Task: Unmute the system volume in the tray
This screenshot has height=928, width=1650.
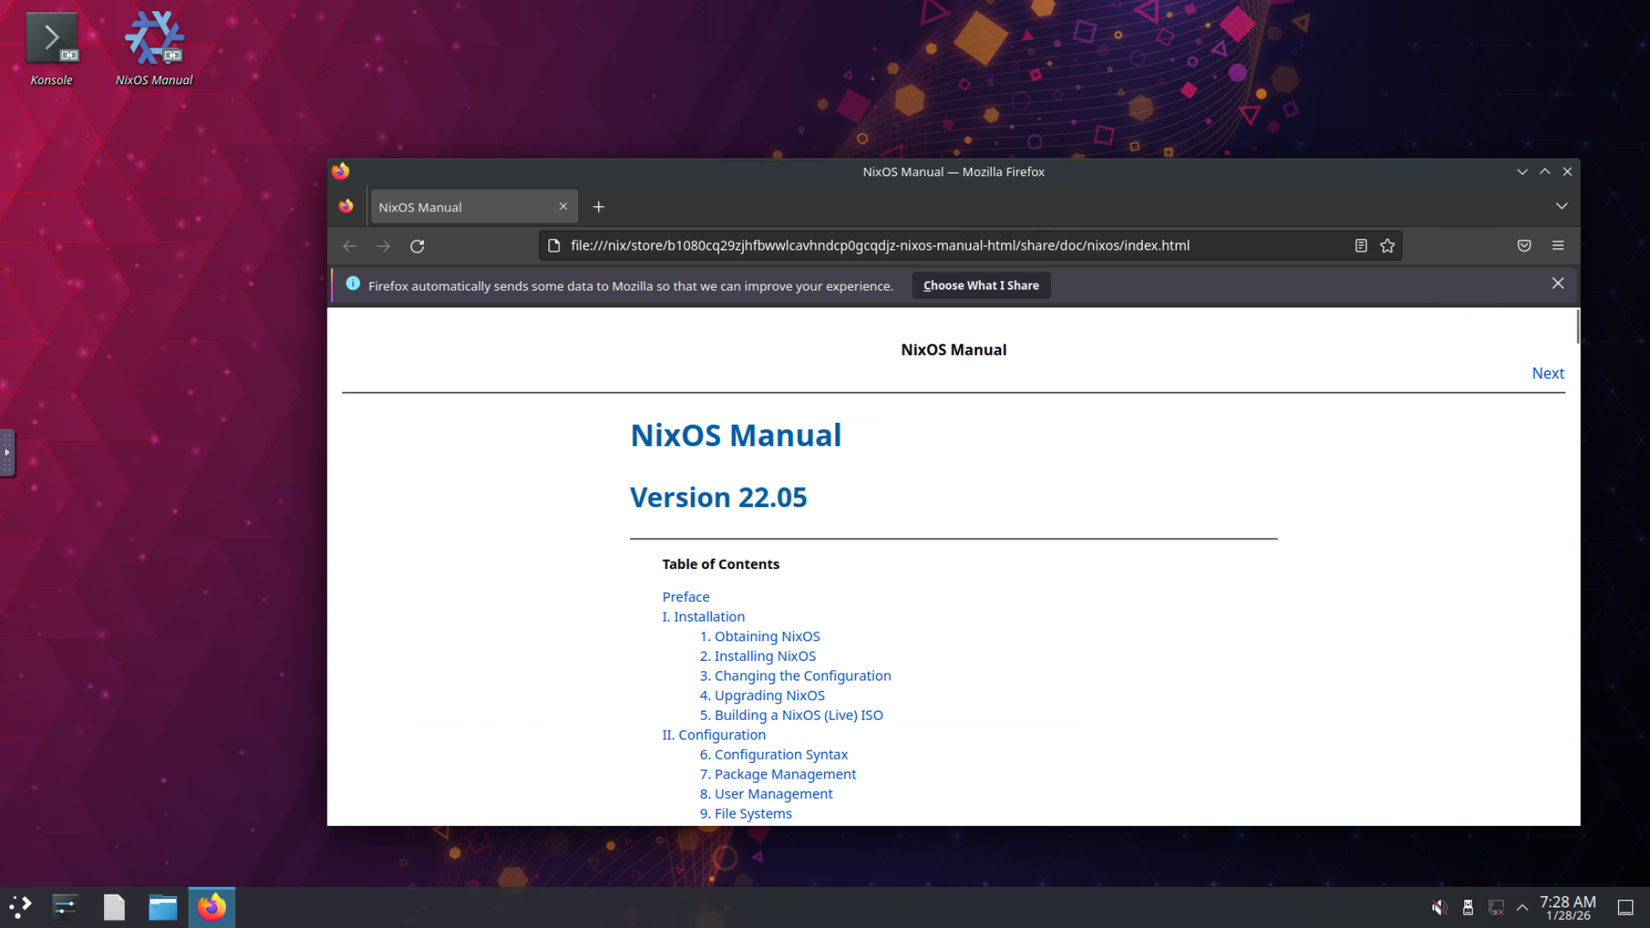Action: [x=1440, y=907]
